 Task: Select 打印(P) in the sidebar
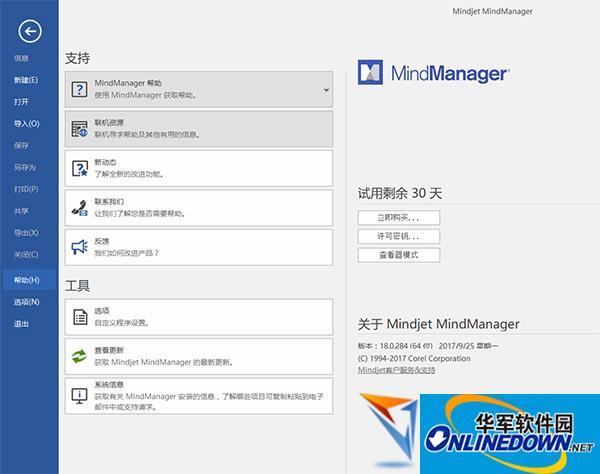(x=26, y=189)
